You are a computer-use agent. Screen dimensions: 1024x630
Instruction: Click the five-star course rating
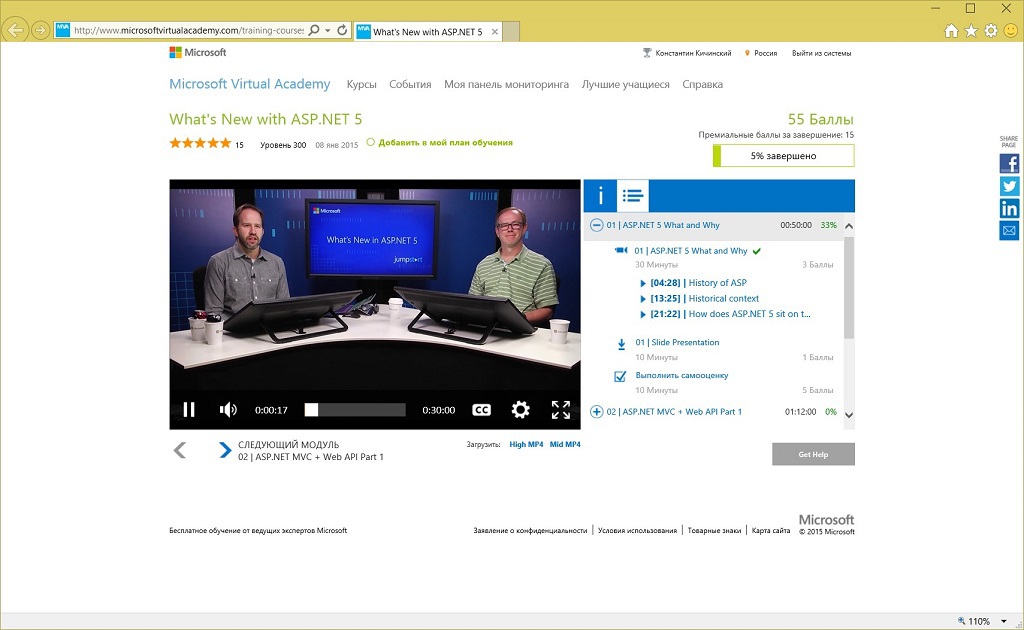coord(200,143)
